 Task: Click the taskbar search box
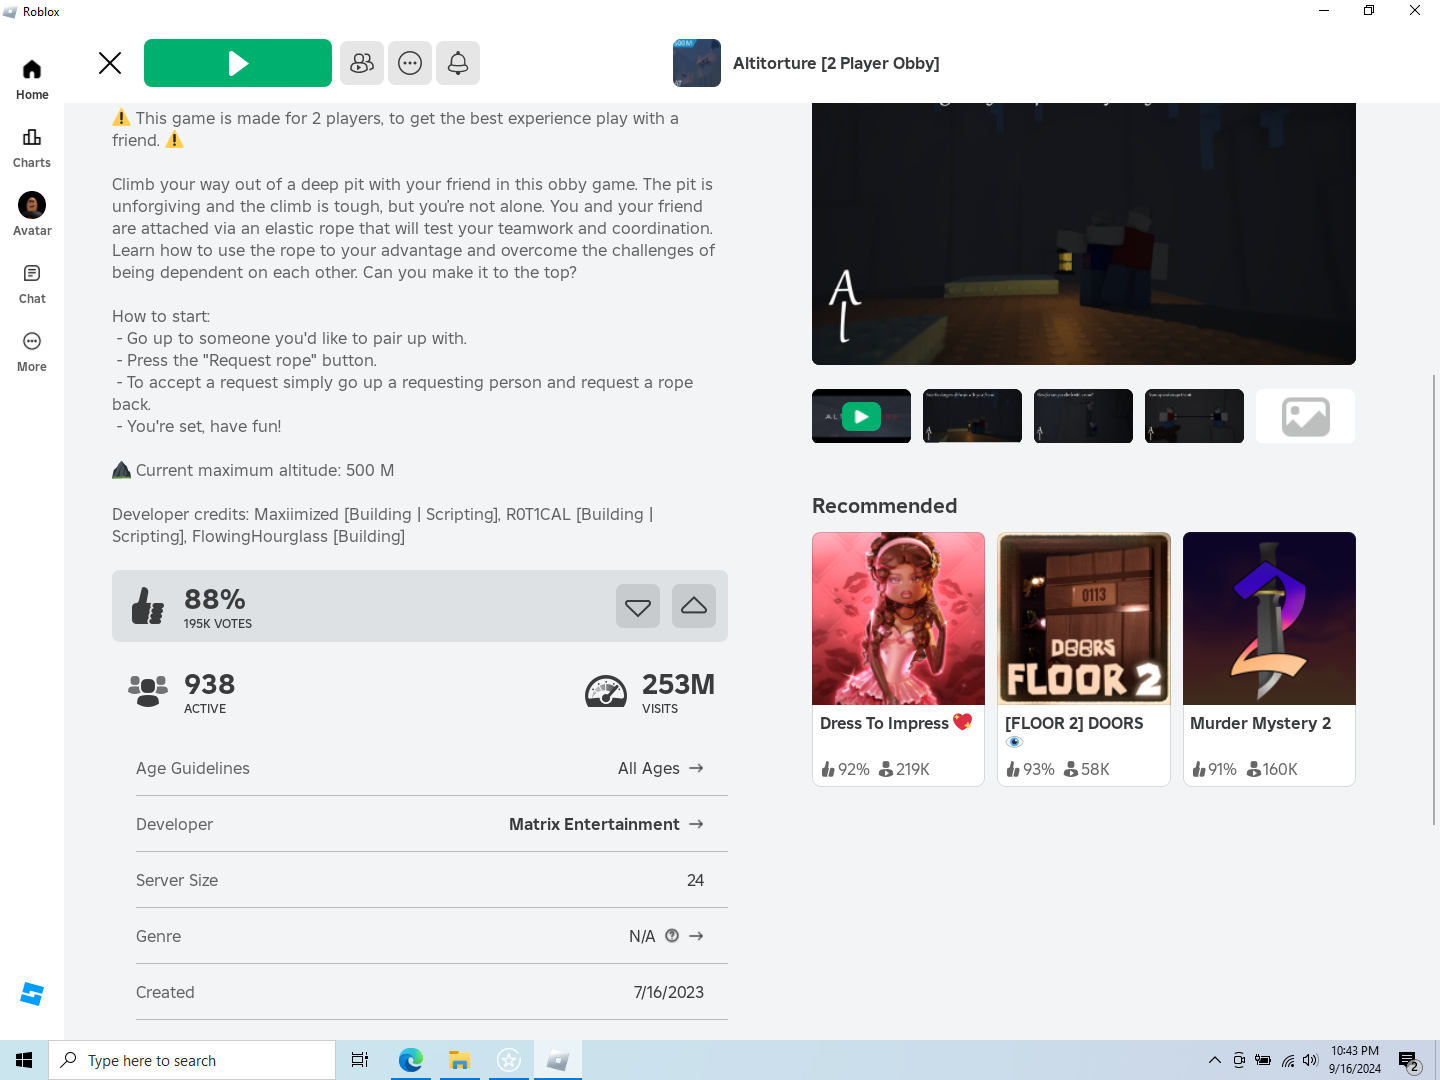(x=192, y=1060)
